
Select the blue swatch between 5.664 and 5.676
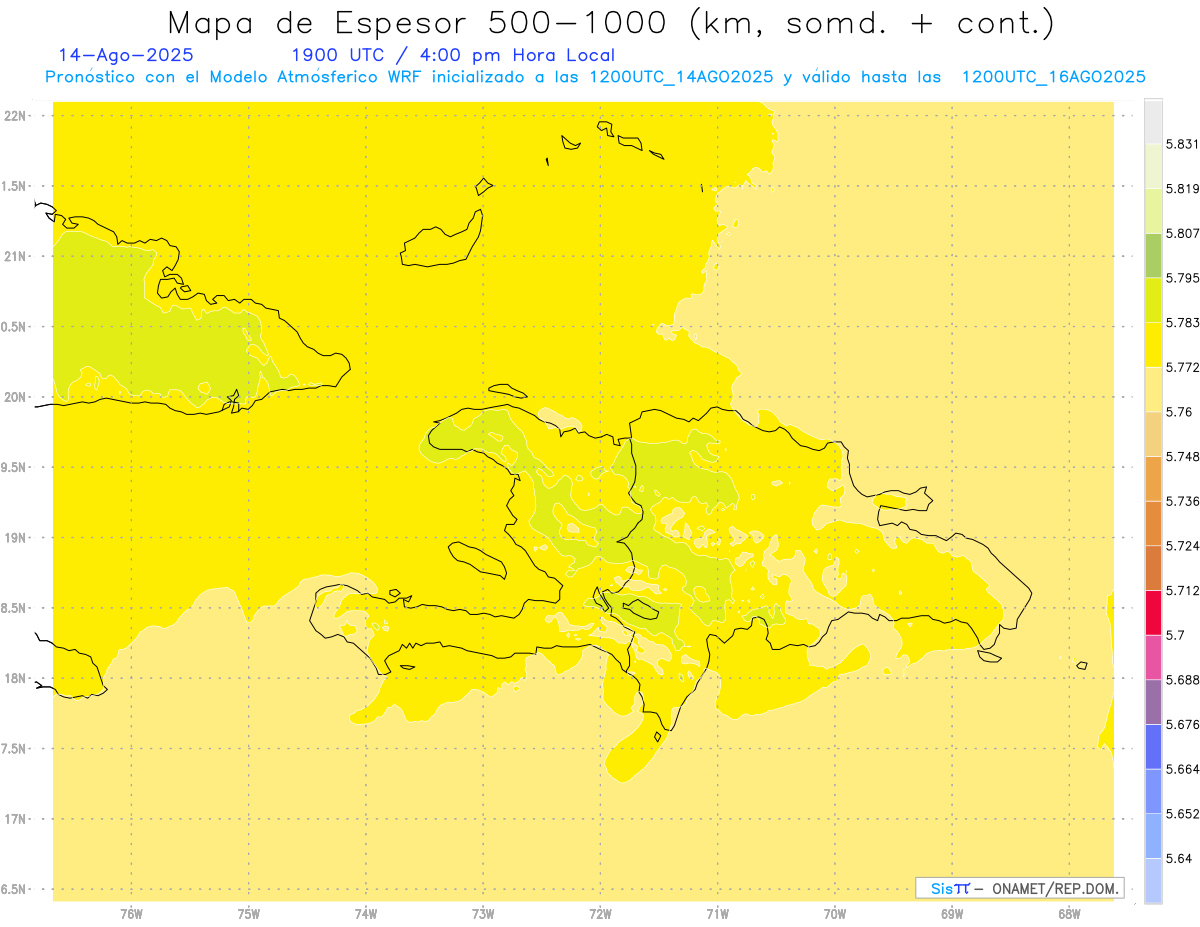coord(1153,747)
